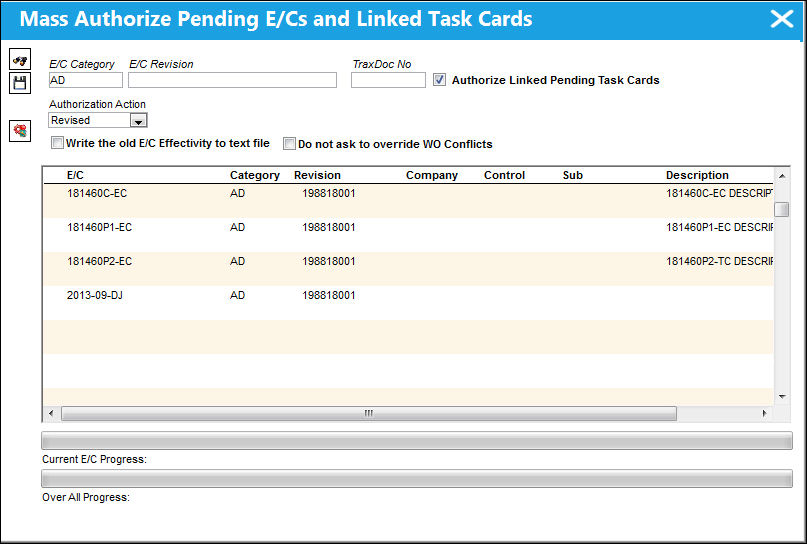Tick Do not ask to override WO Conflicts
Image resolution: width=807 pixels, height=544 pixels.
click(289, 144)
